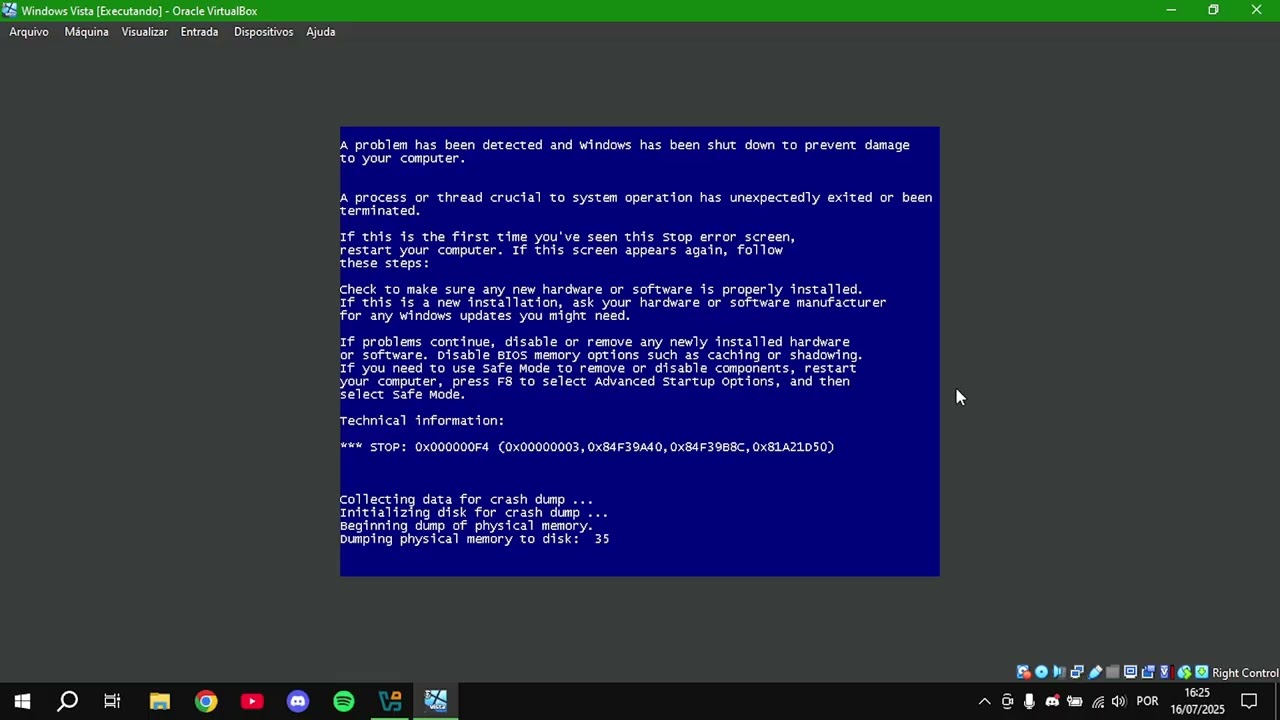
Task: Click the optical disc status icon
Action: tap(1041, 672)
